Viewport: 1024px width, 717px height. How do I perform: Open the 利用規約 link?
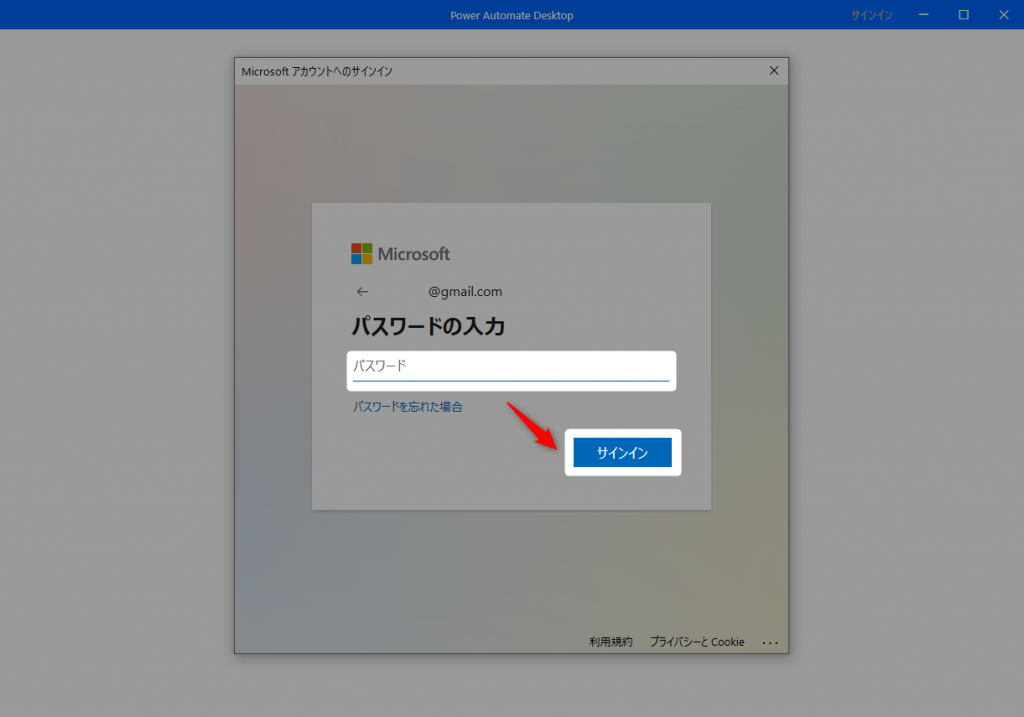pos(611,642)
